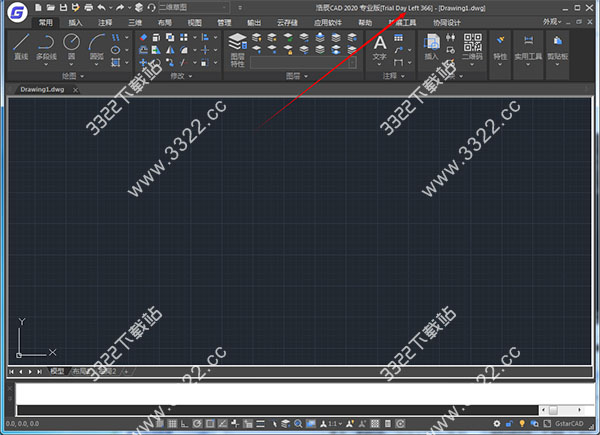Open the workspace dropdown (二维草图)
Screen dimensions: 600x435
coord(194,7)
